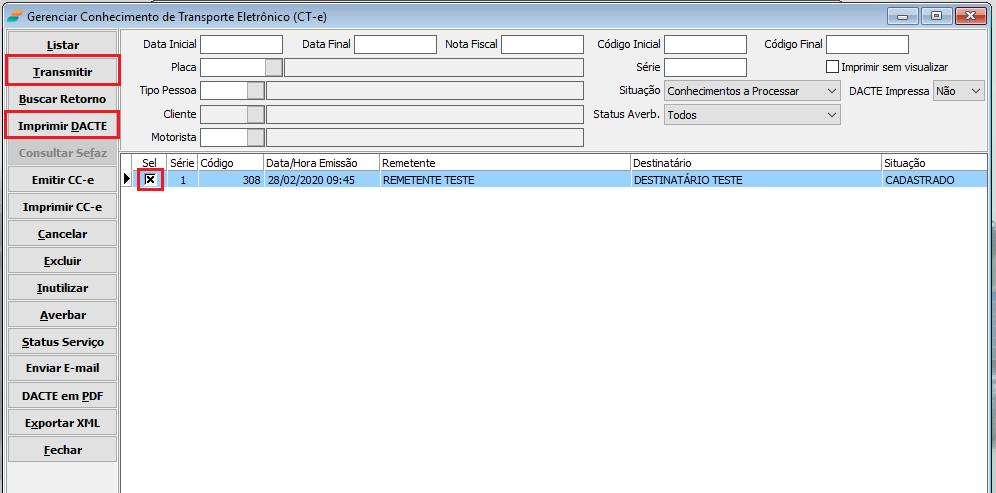
Task: Click the Placa lookup button
Action: [273, 67]
